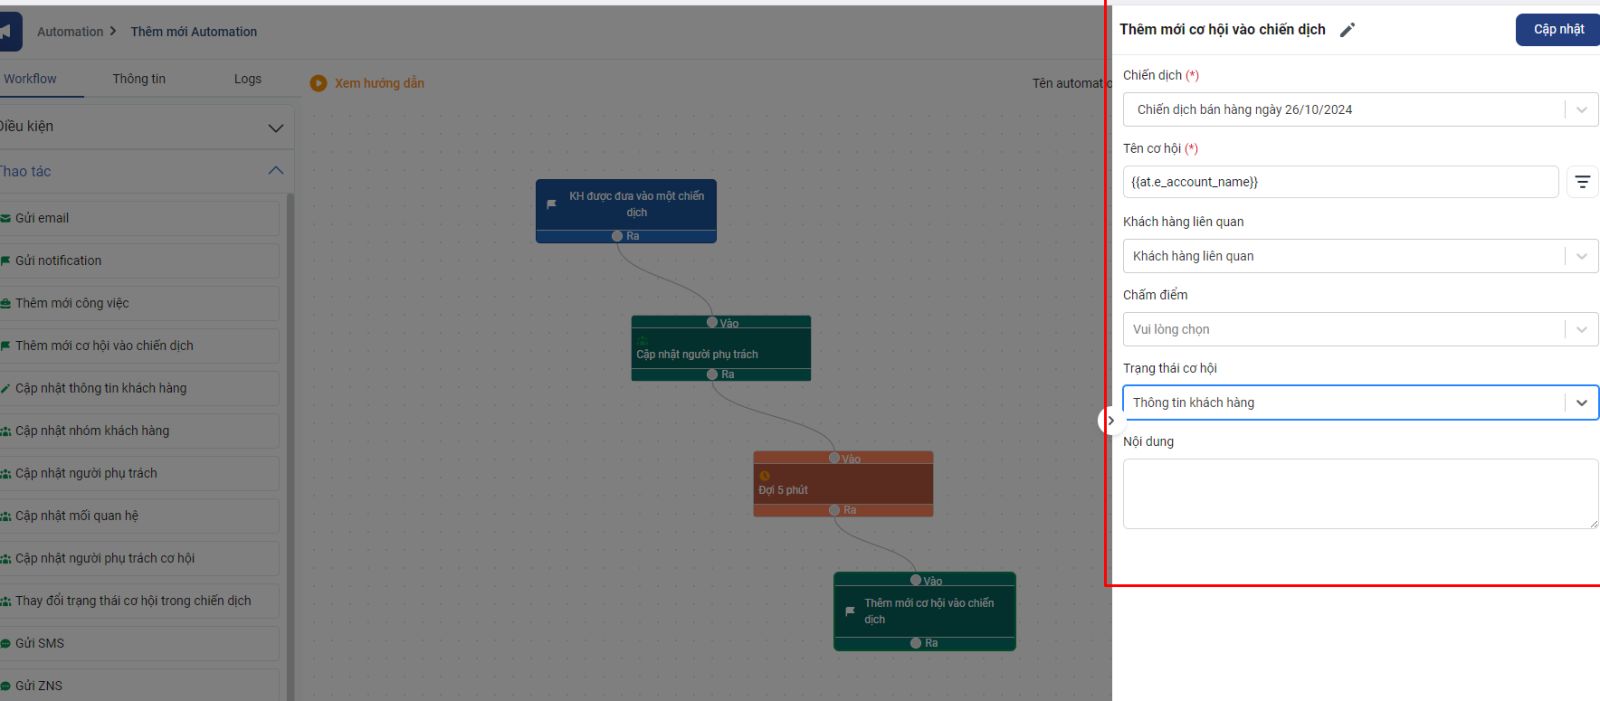Click into the Nội dung text area

1359,493
